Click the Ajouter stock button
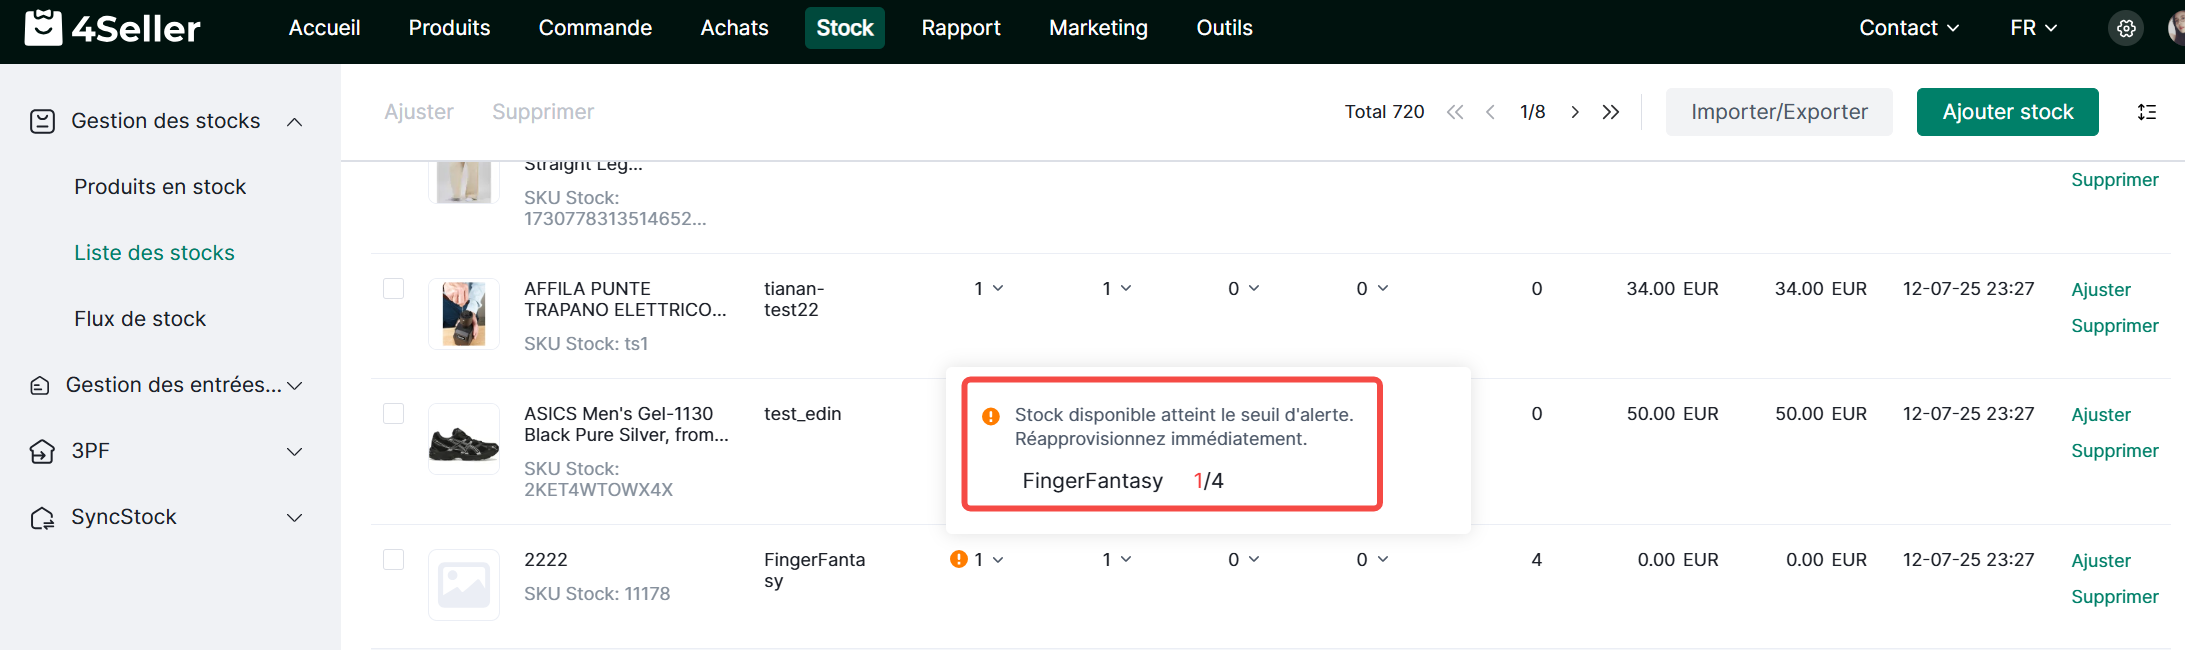Screen dimensions: 2185x650 (2007, 112)
